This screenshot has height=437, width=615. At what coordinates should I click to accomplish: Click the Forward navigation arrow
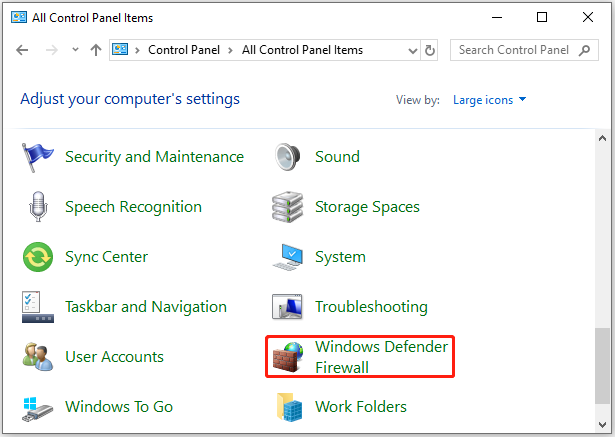point(51,50)
